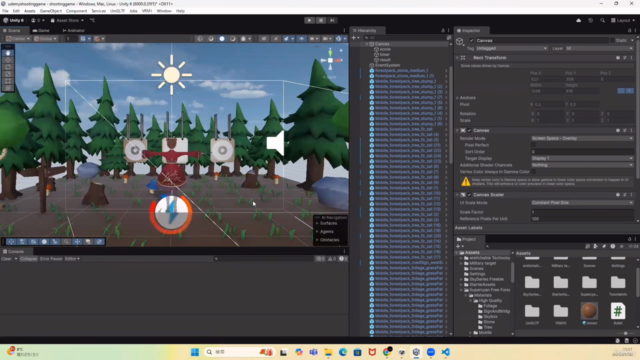Select the Move tool in Scene toolbar

(8, 60)
